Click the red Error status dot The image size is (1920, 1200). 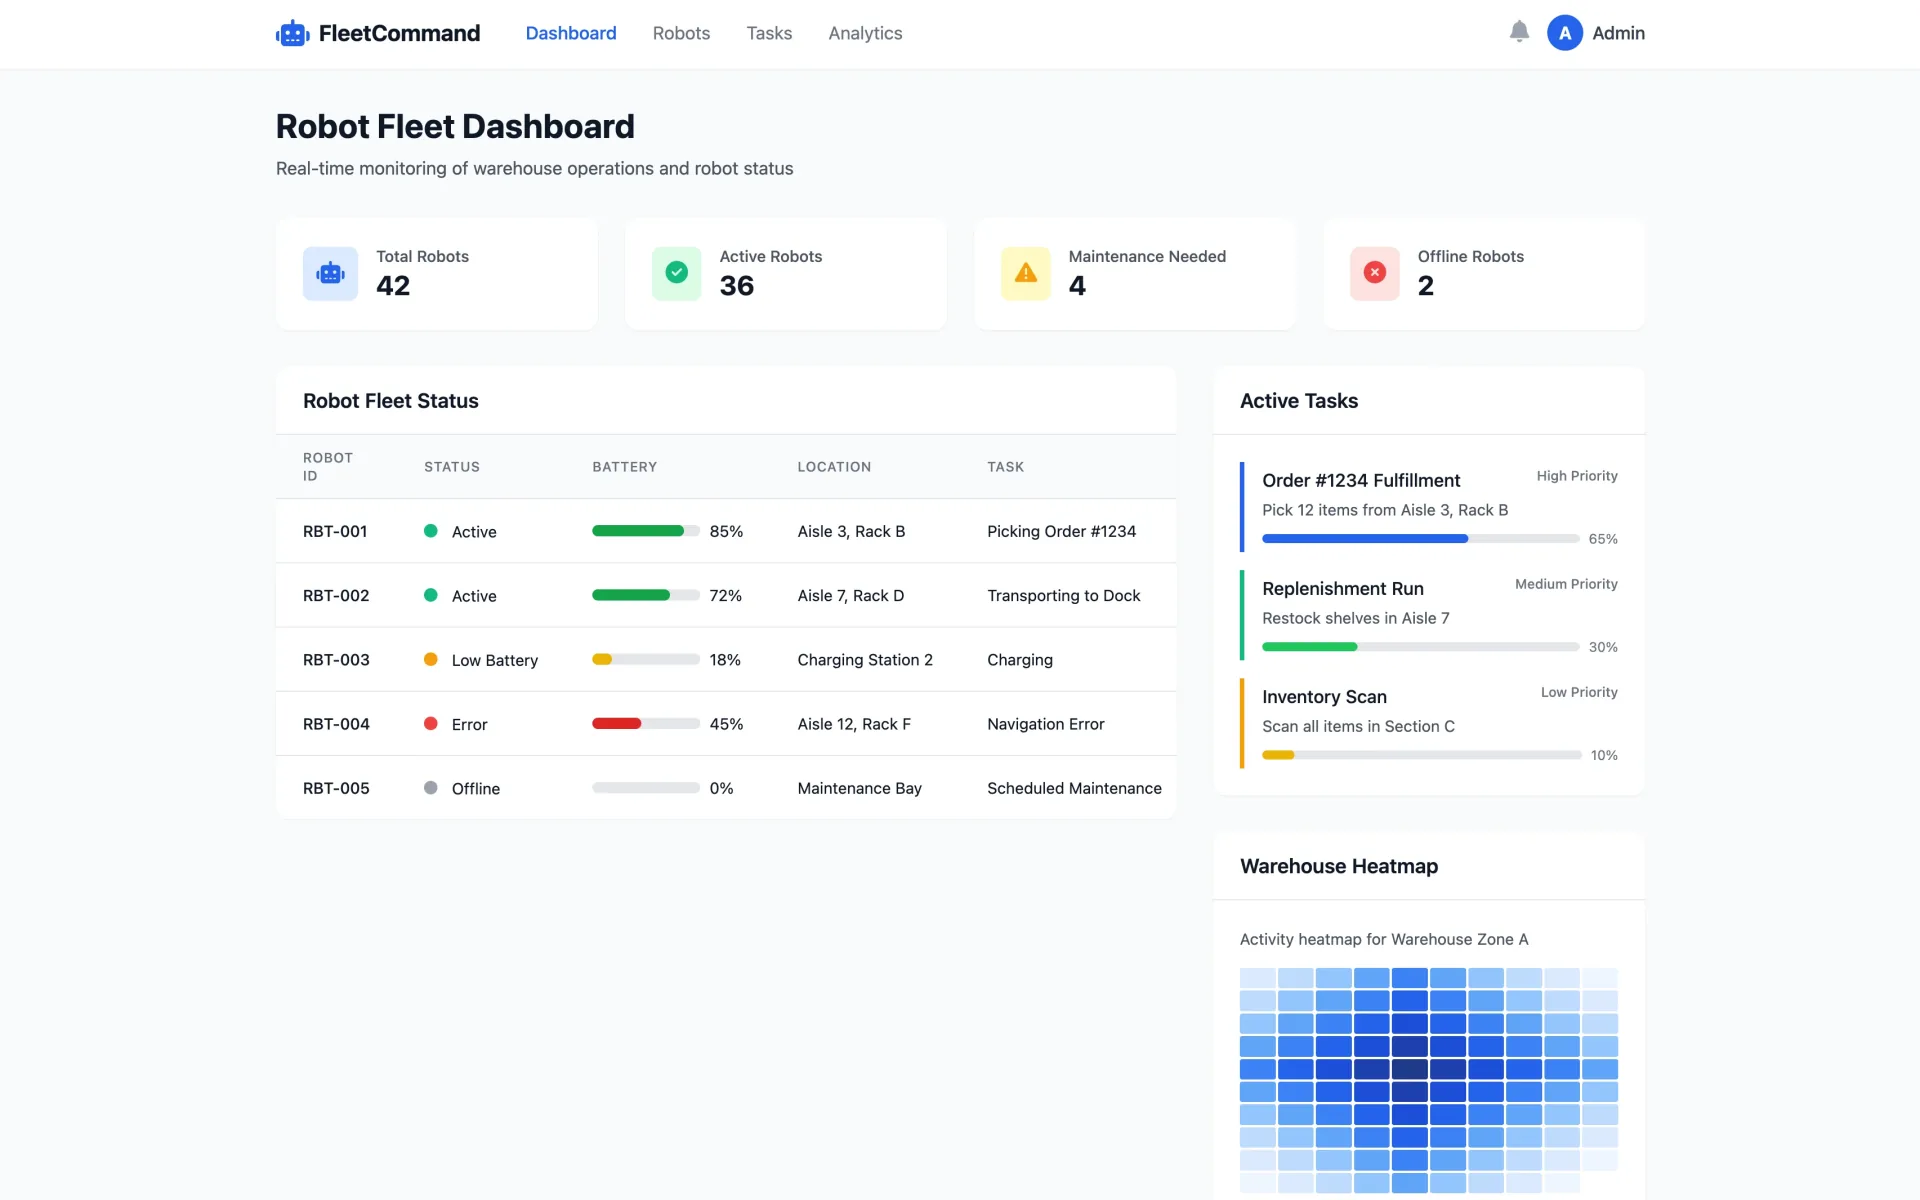coord(431,723)
